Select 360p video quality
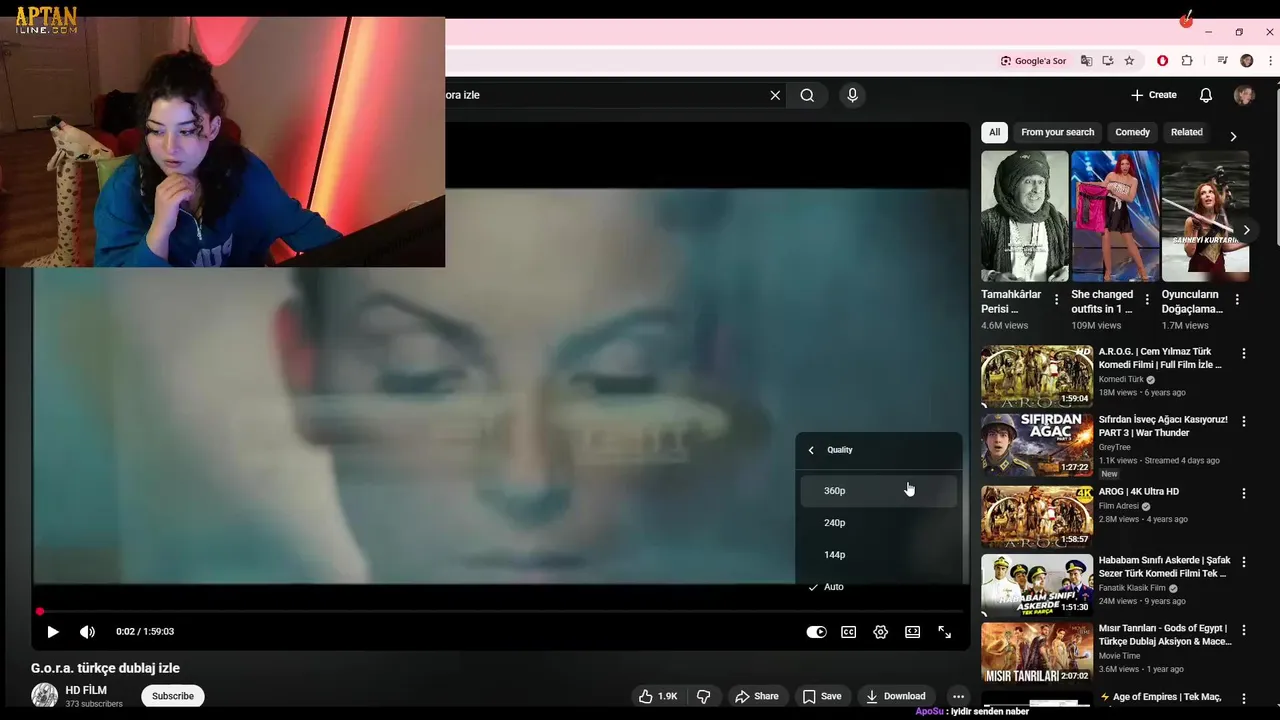The width and height of the screenshot is (1280, 720). tap(878, 491)
